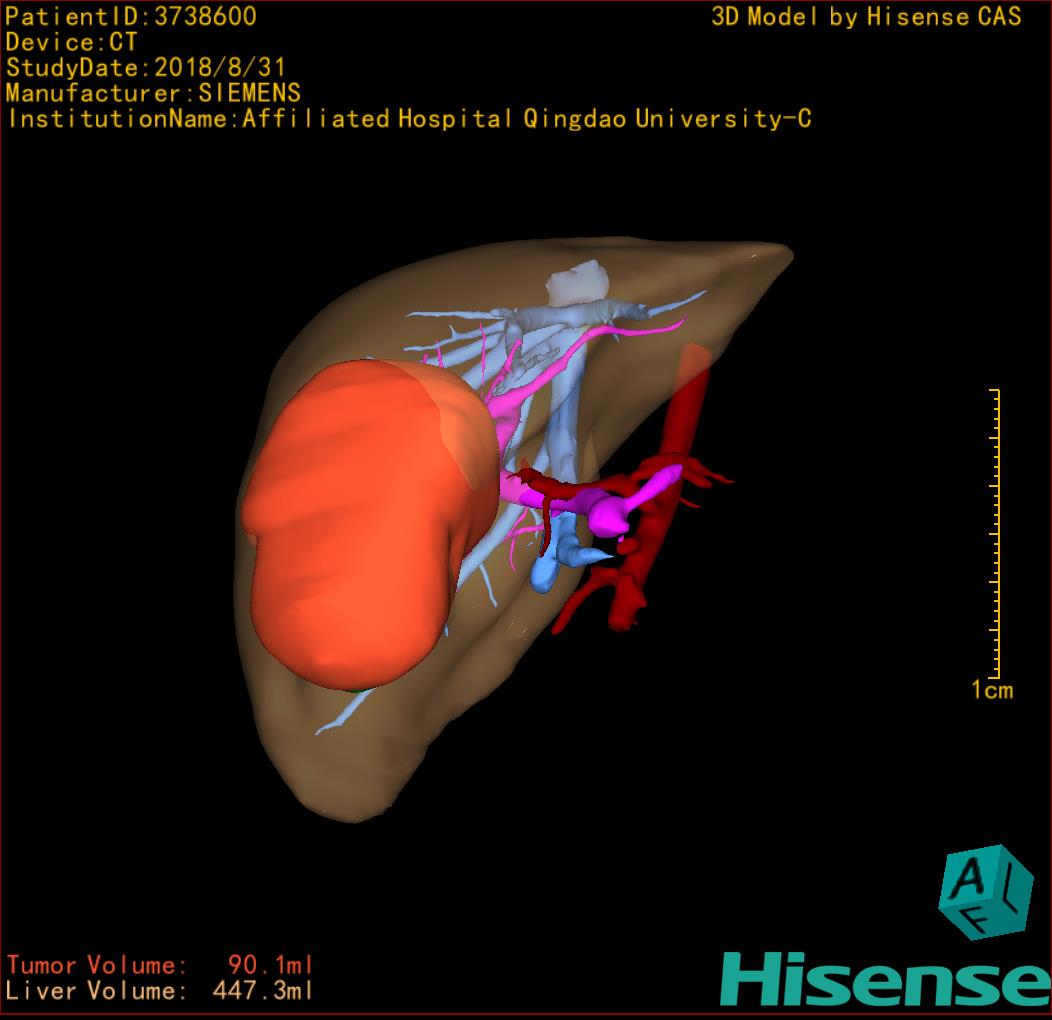Image resolution: width=1052 pixels, height=1020 pixels.
Task: Click the Manufacturer:SIEMENS label
Action: [153, 93]
